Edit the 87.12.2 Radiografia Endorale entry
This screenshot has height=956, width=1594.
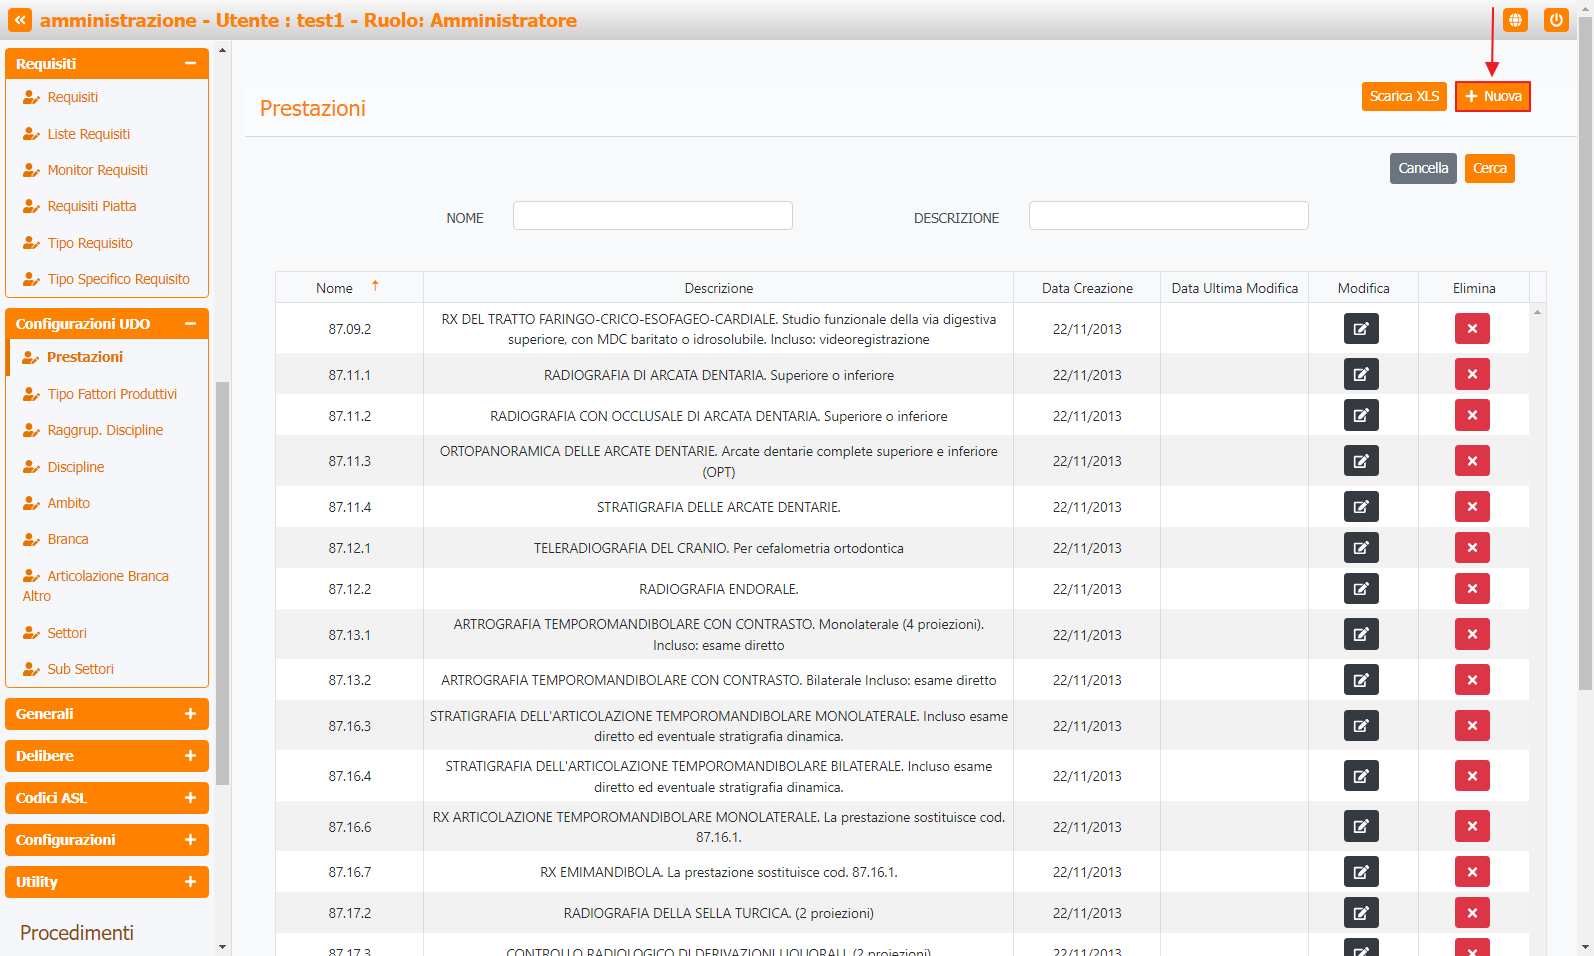pyautogui.click(x=1361, y=589)
